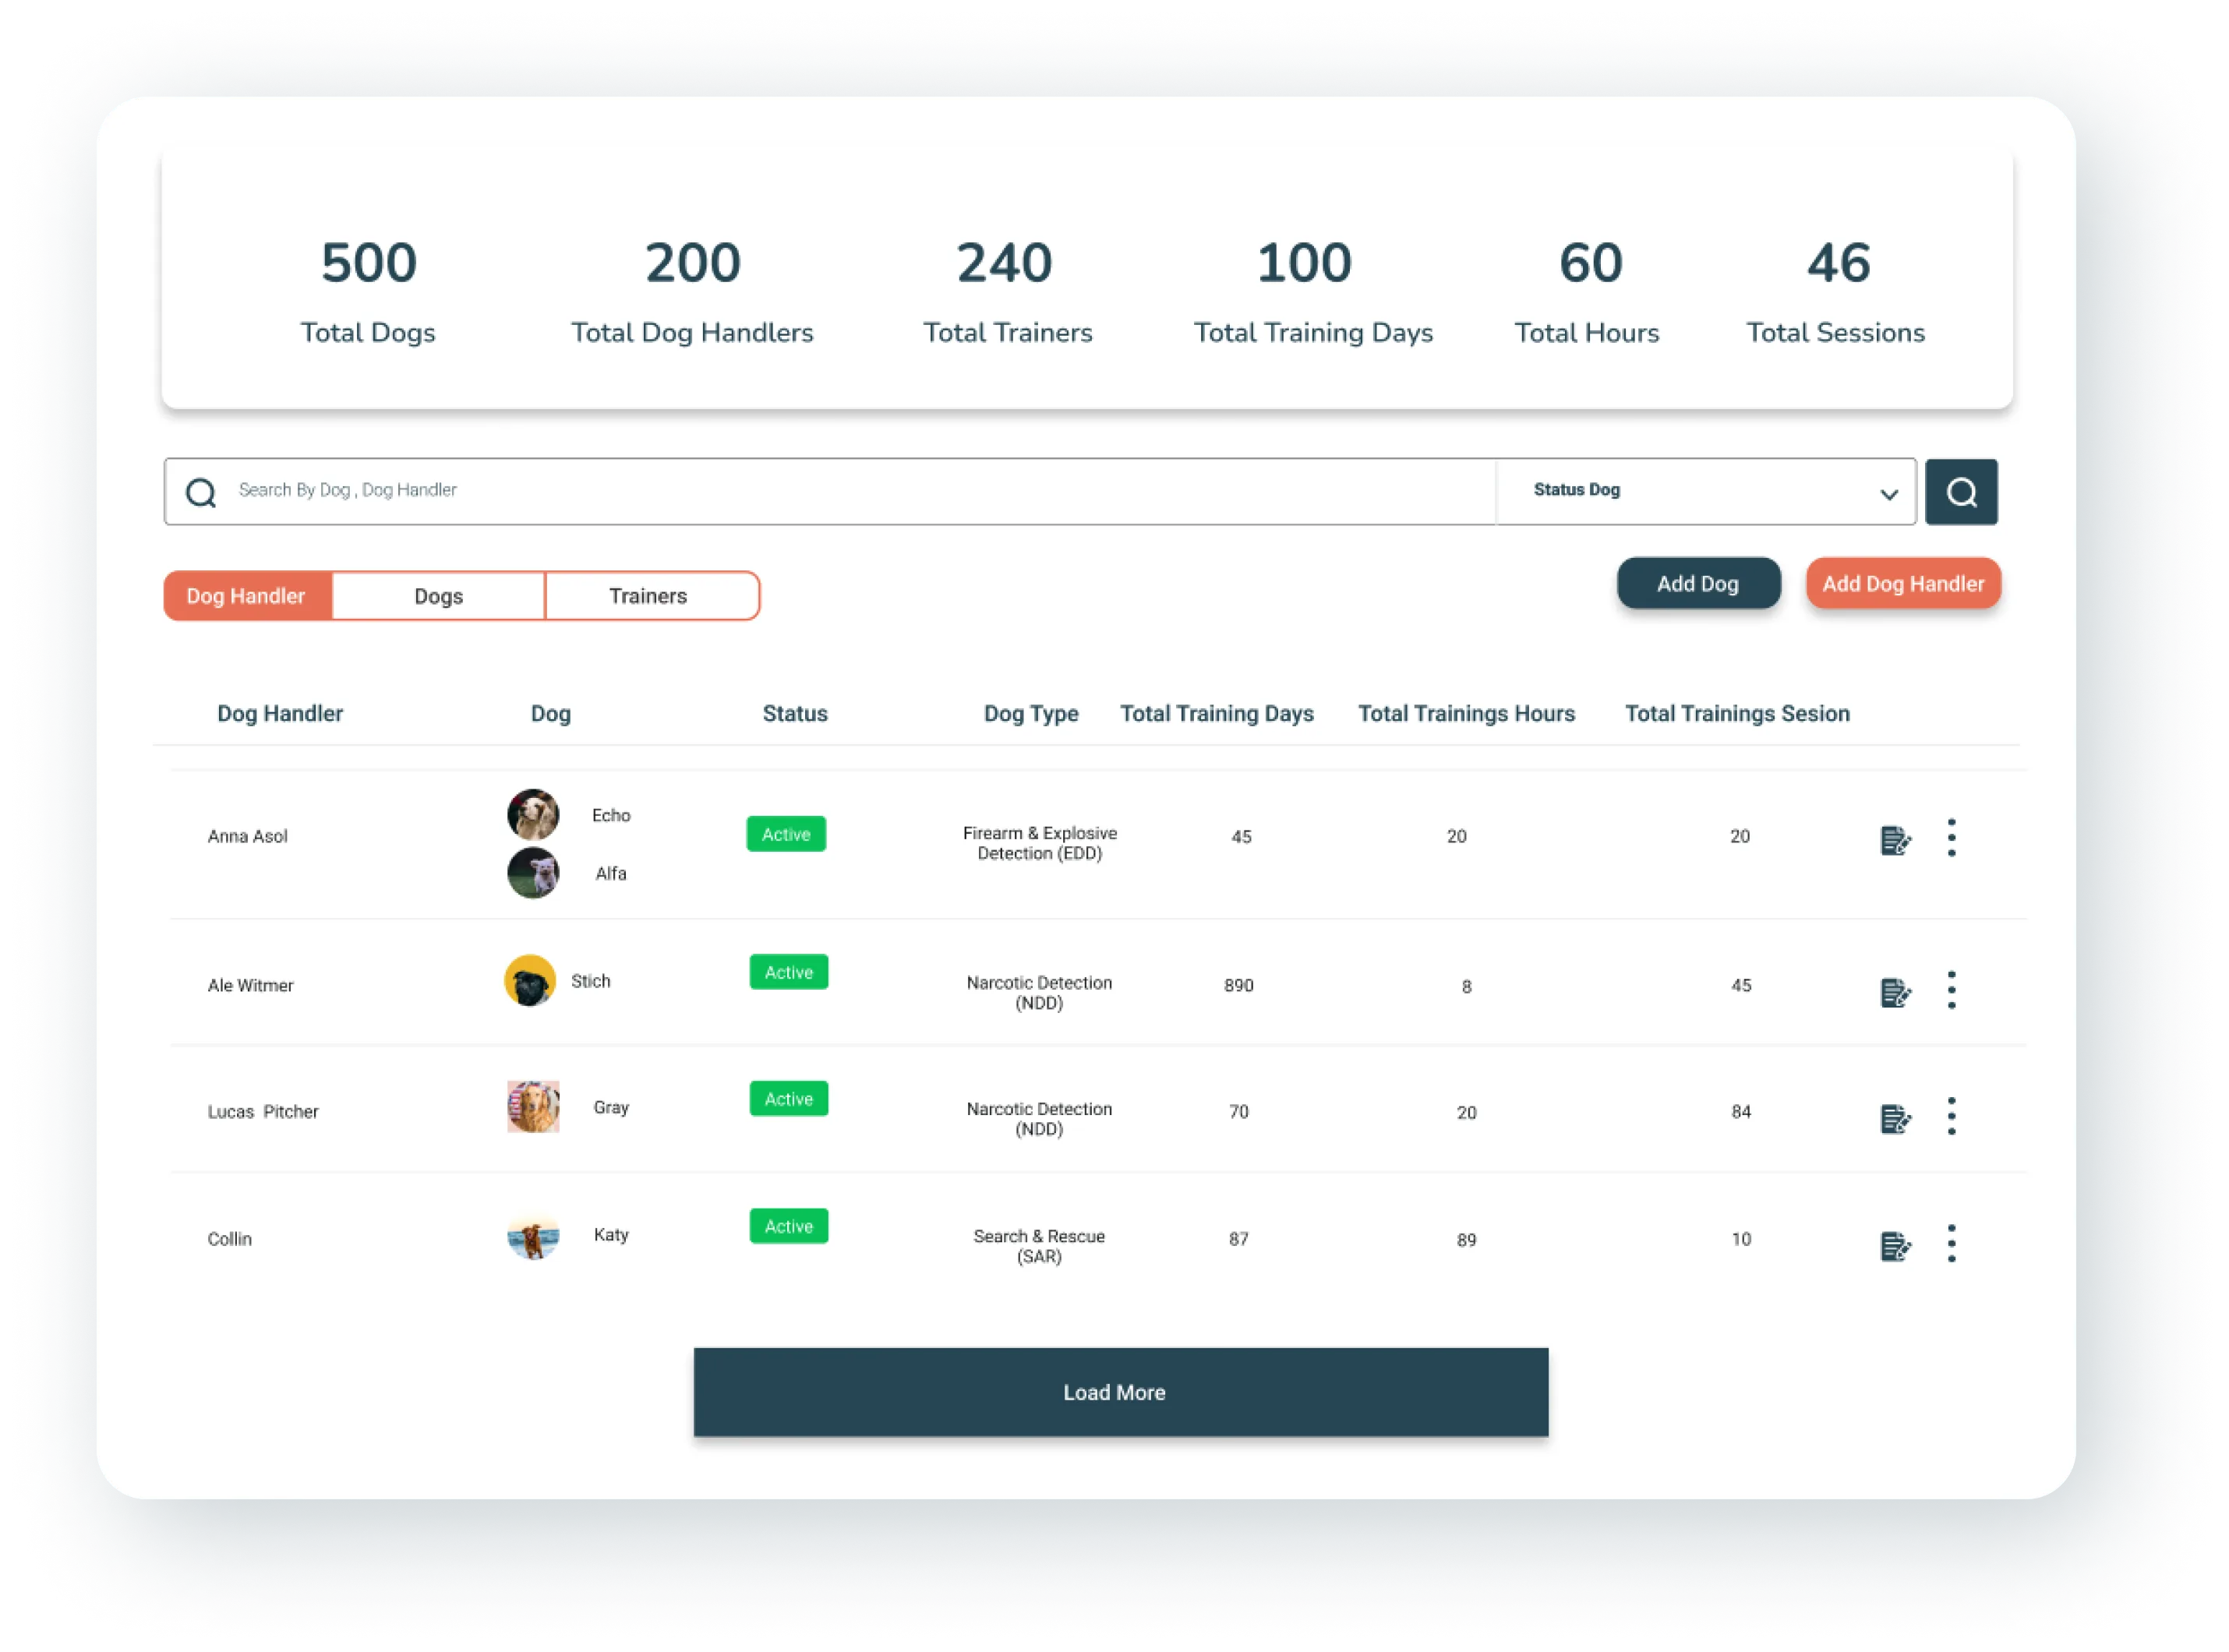
Task: Select the Dog Handler tab
Action: 247,596
